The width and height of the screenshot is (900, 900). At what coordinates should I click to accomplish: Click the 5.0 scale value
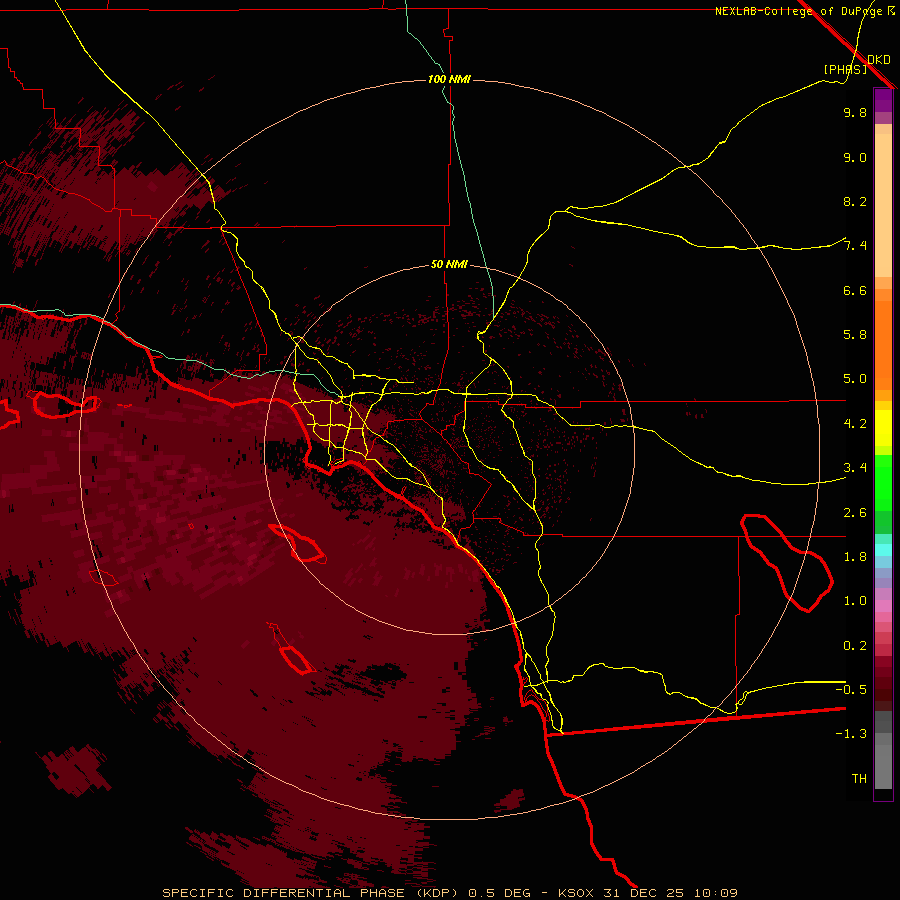855,379
